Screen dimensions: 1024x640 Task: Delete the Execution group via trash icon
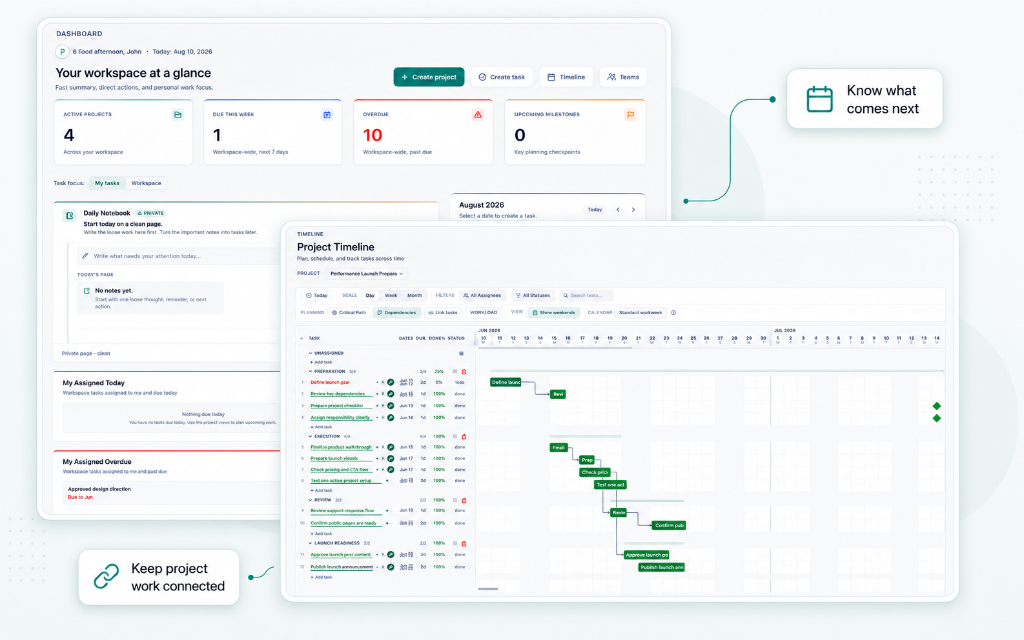tap(464, 436)
